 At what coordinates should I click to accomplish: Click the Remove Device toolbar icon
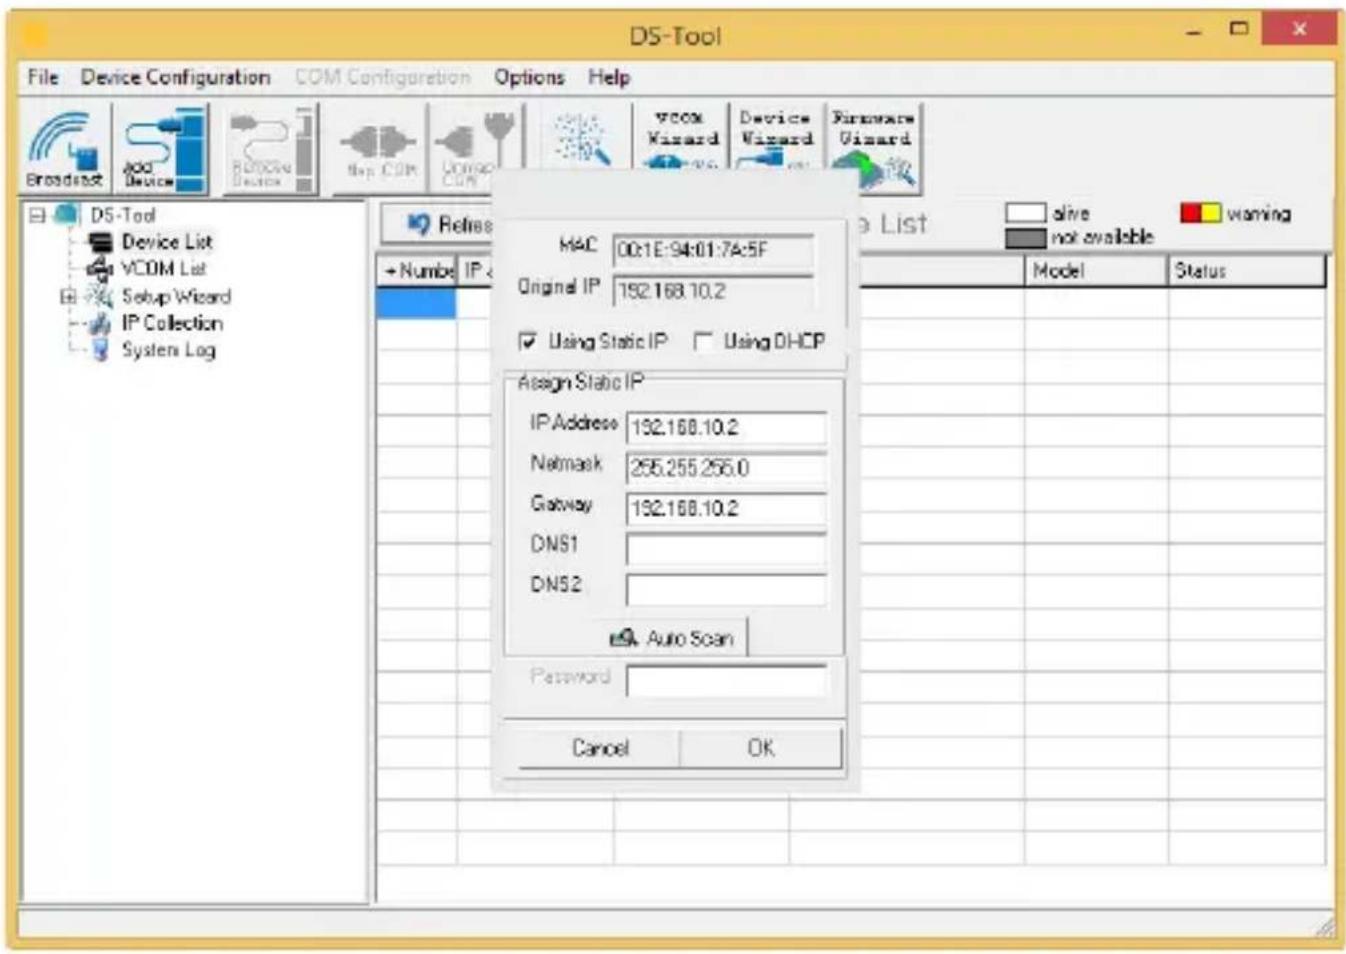coord(270,148)
